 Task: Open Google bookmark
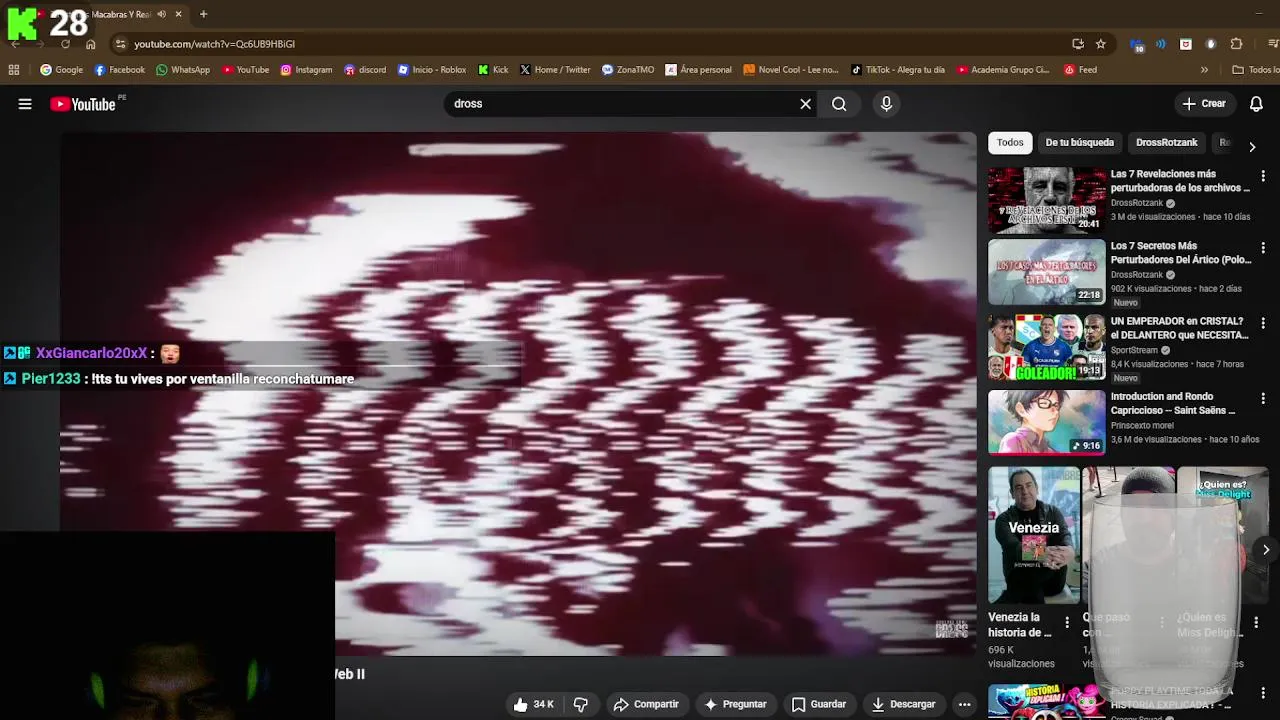click(61, 70)
